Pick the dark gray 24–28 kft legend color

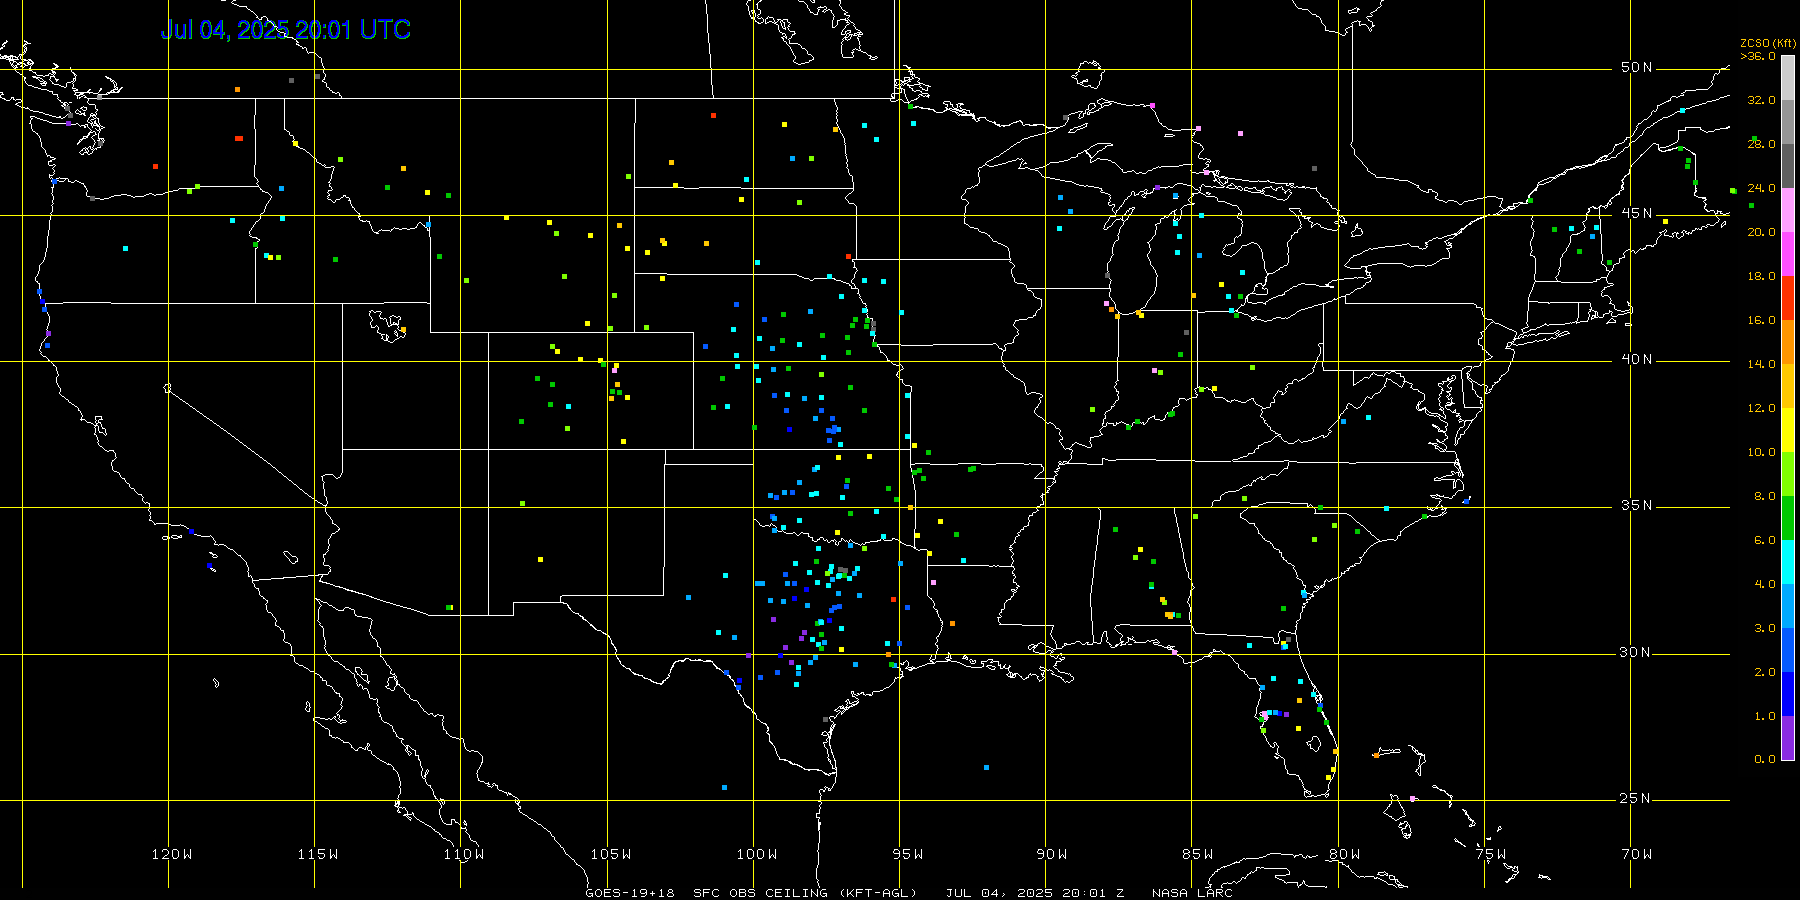point(1788,166)
